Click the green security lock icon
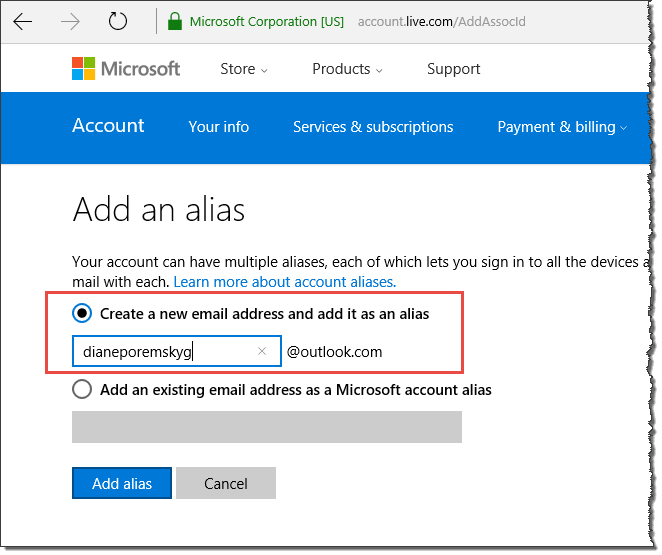Viewport: 662px width, 555px height. [175, 21]
